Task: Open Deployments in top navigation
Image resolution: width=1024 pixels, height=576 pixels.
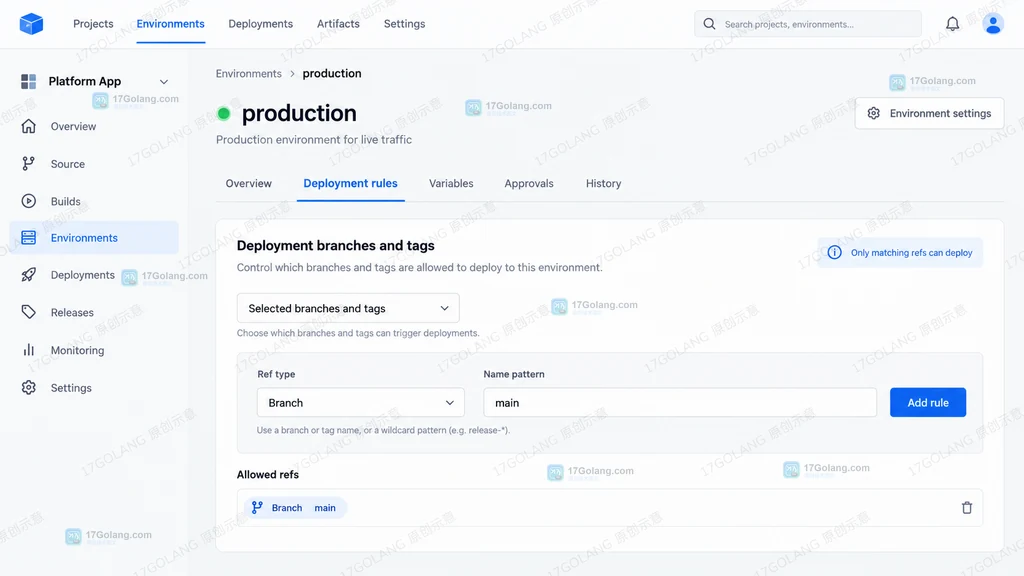Action: tap(261, 24)
